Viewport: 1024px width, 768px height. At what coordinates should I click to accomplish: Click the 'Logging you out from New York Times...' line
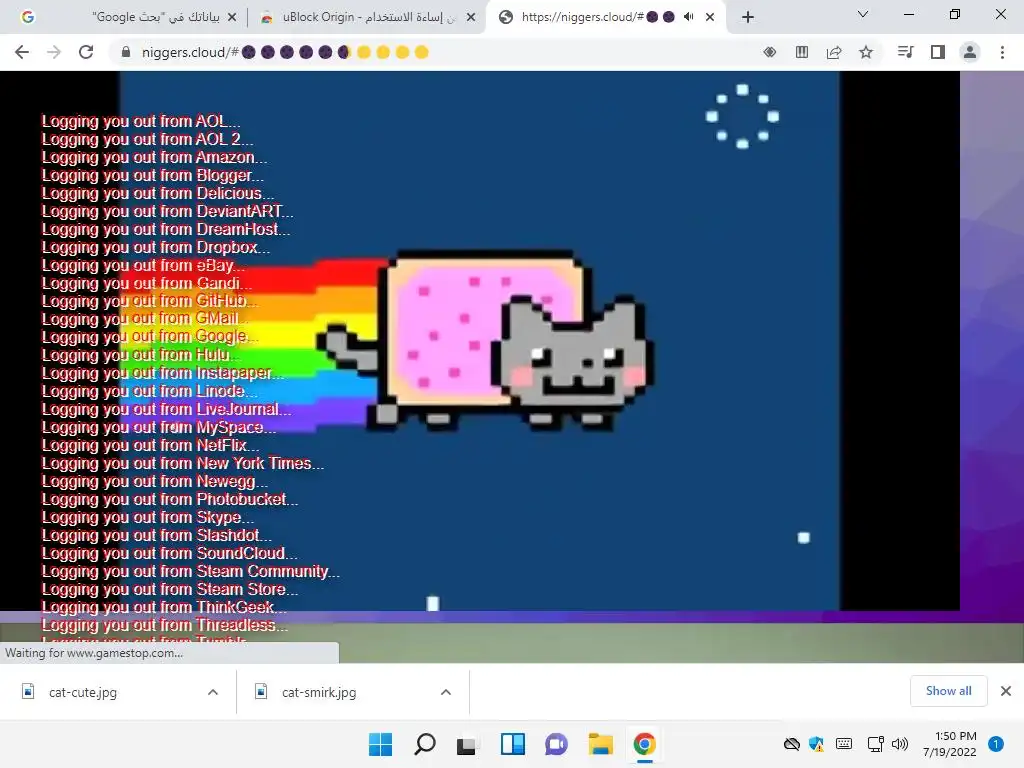pyautogui.click(x=183, y=464)
